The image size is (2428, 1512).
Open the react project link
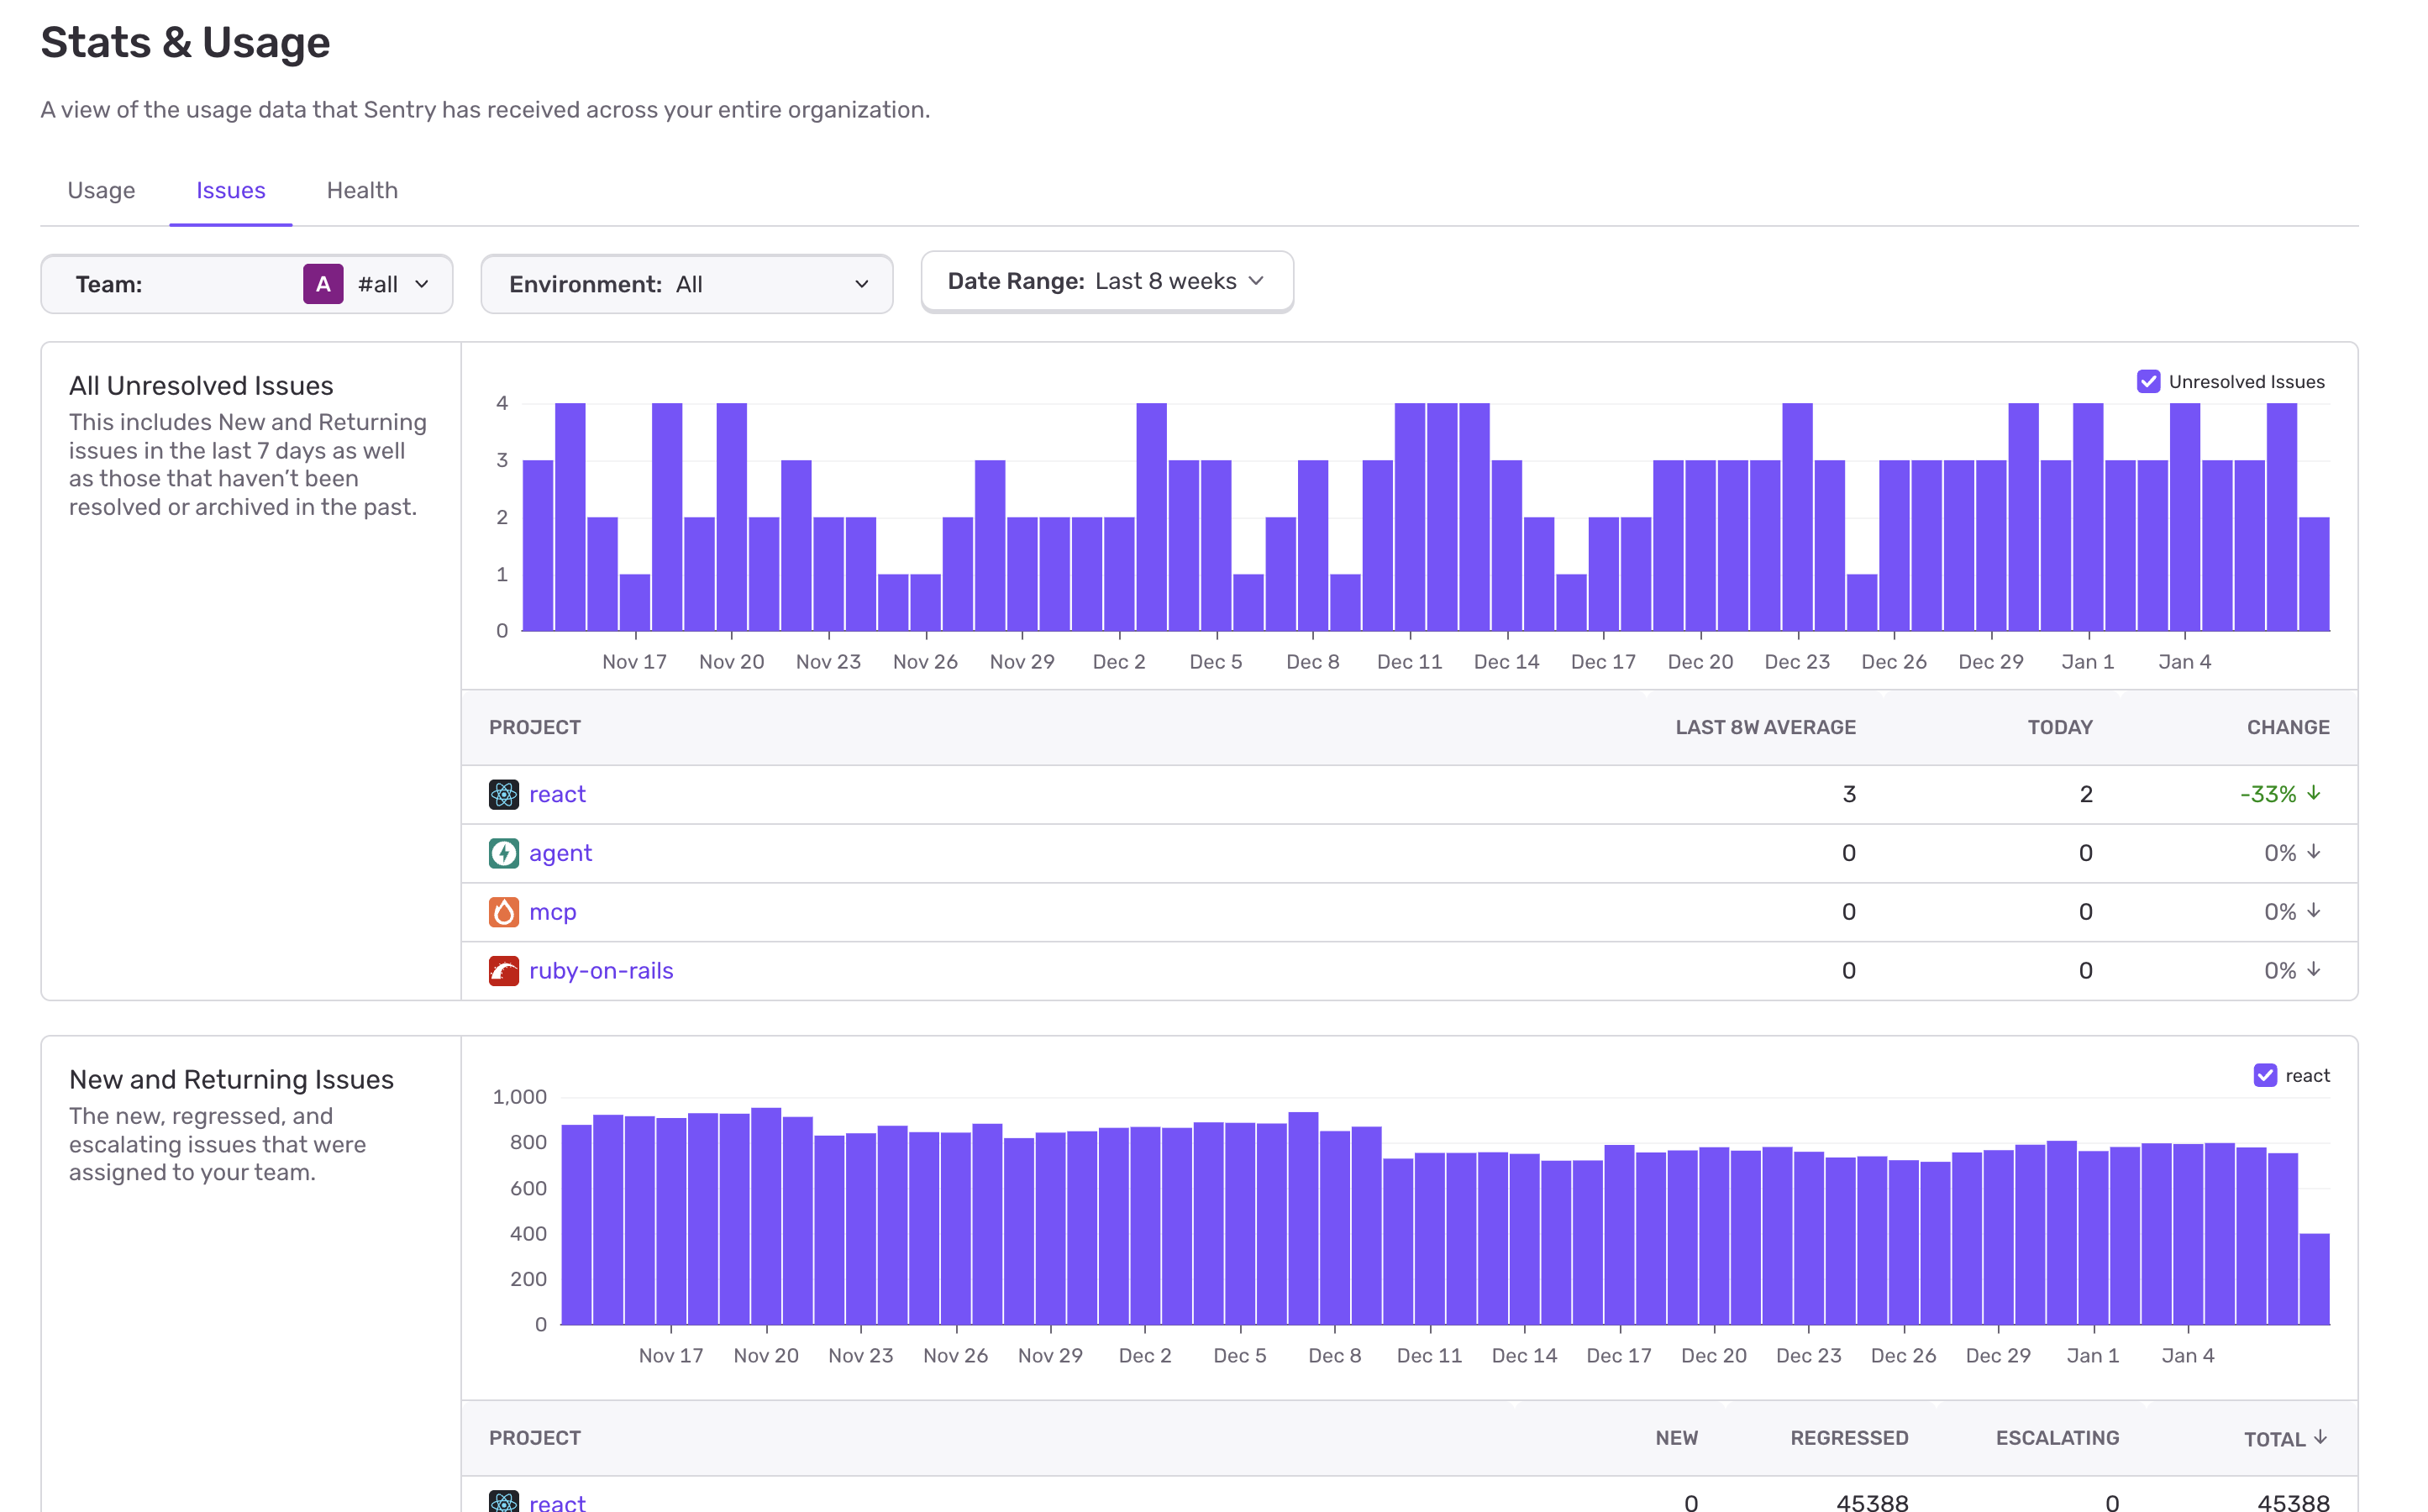[557, 793]
